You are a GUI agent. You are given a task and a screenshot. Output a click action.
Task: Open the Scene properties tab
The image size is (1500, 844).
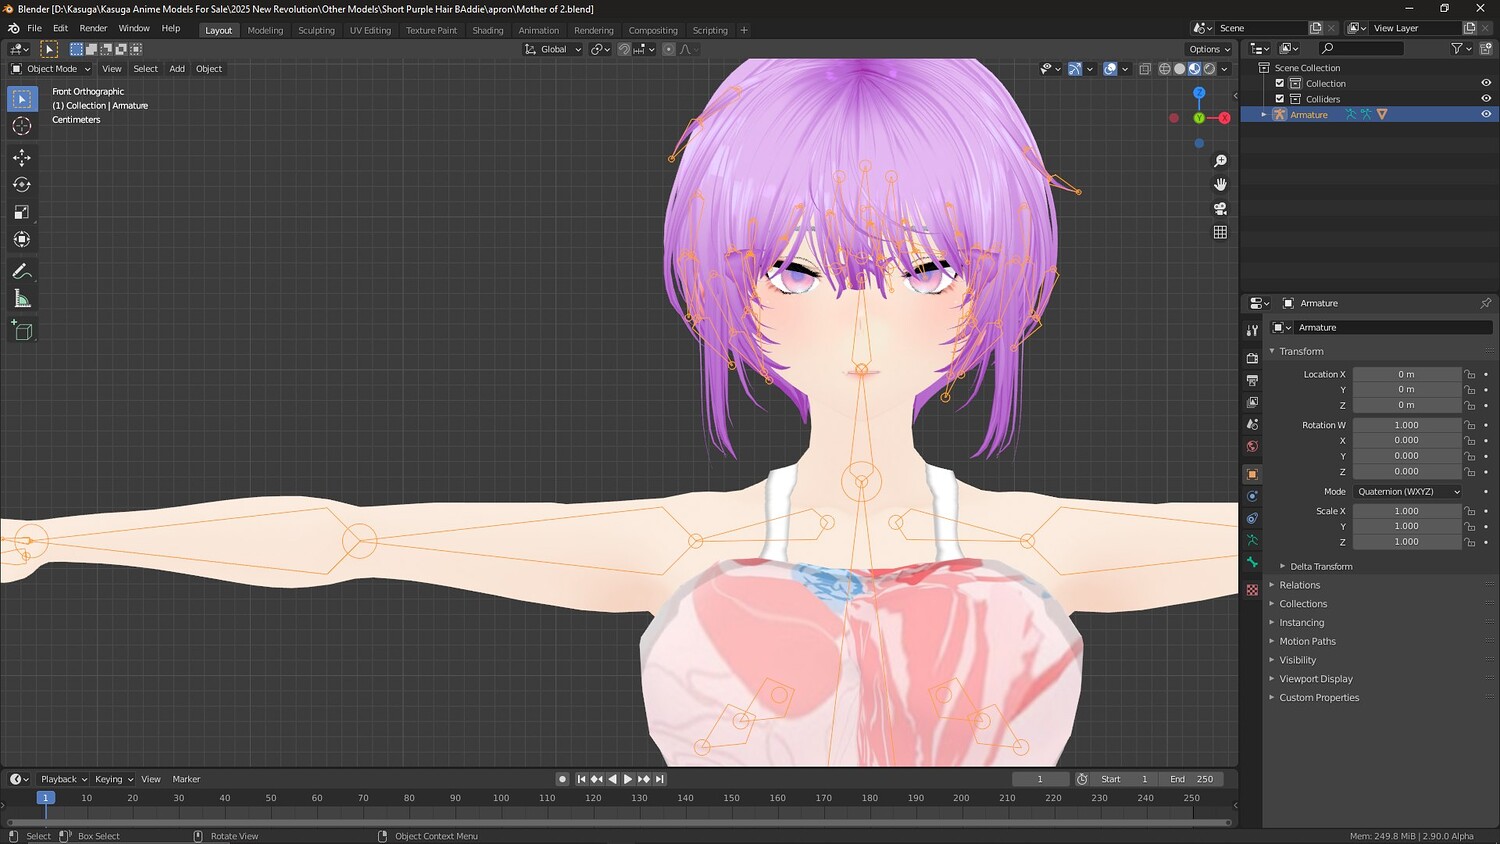click(x=1252, y=424)
